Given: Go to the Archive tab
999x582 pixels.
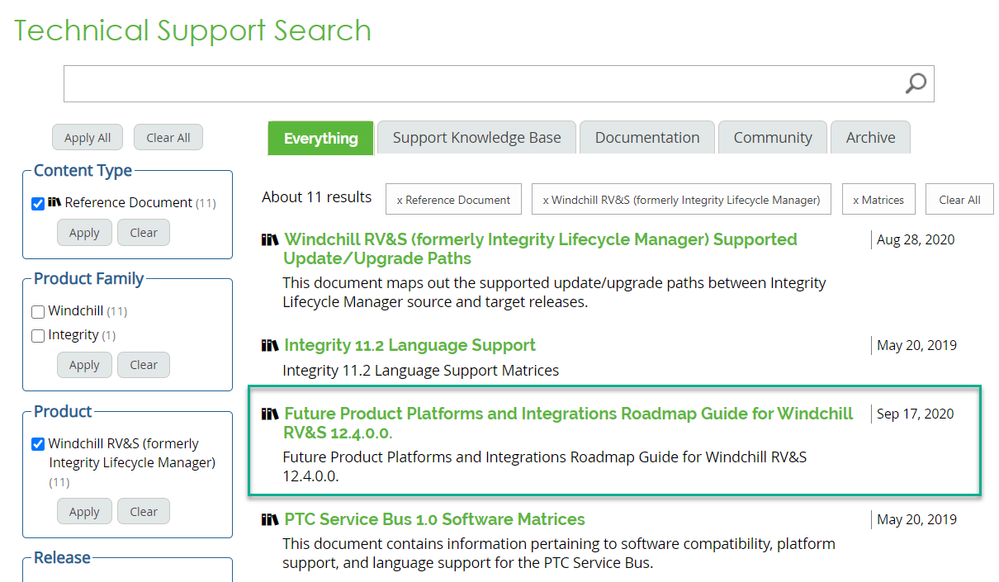Looking at the screenshot, I should click(x=870, y=138).
